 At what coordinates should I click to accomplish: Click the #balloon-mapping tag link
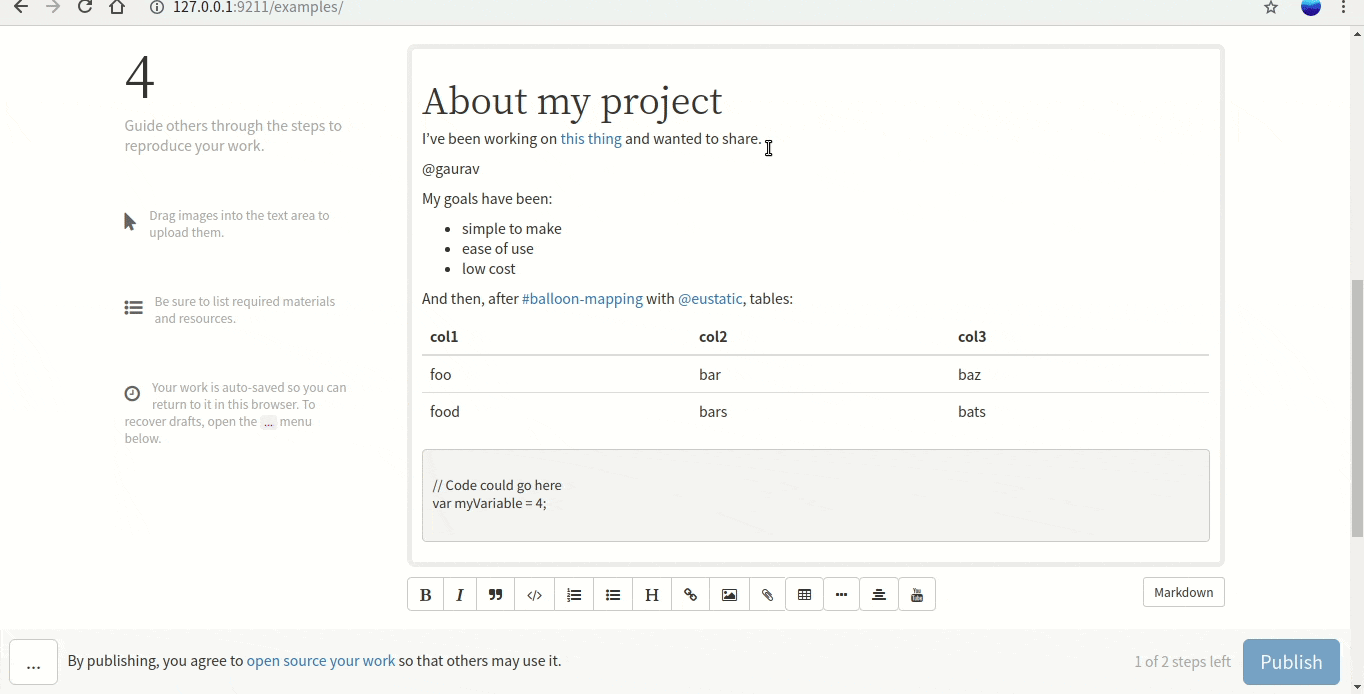[x=582, y=299]
